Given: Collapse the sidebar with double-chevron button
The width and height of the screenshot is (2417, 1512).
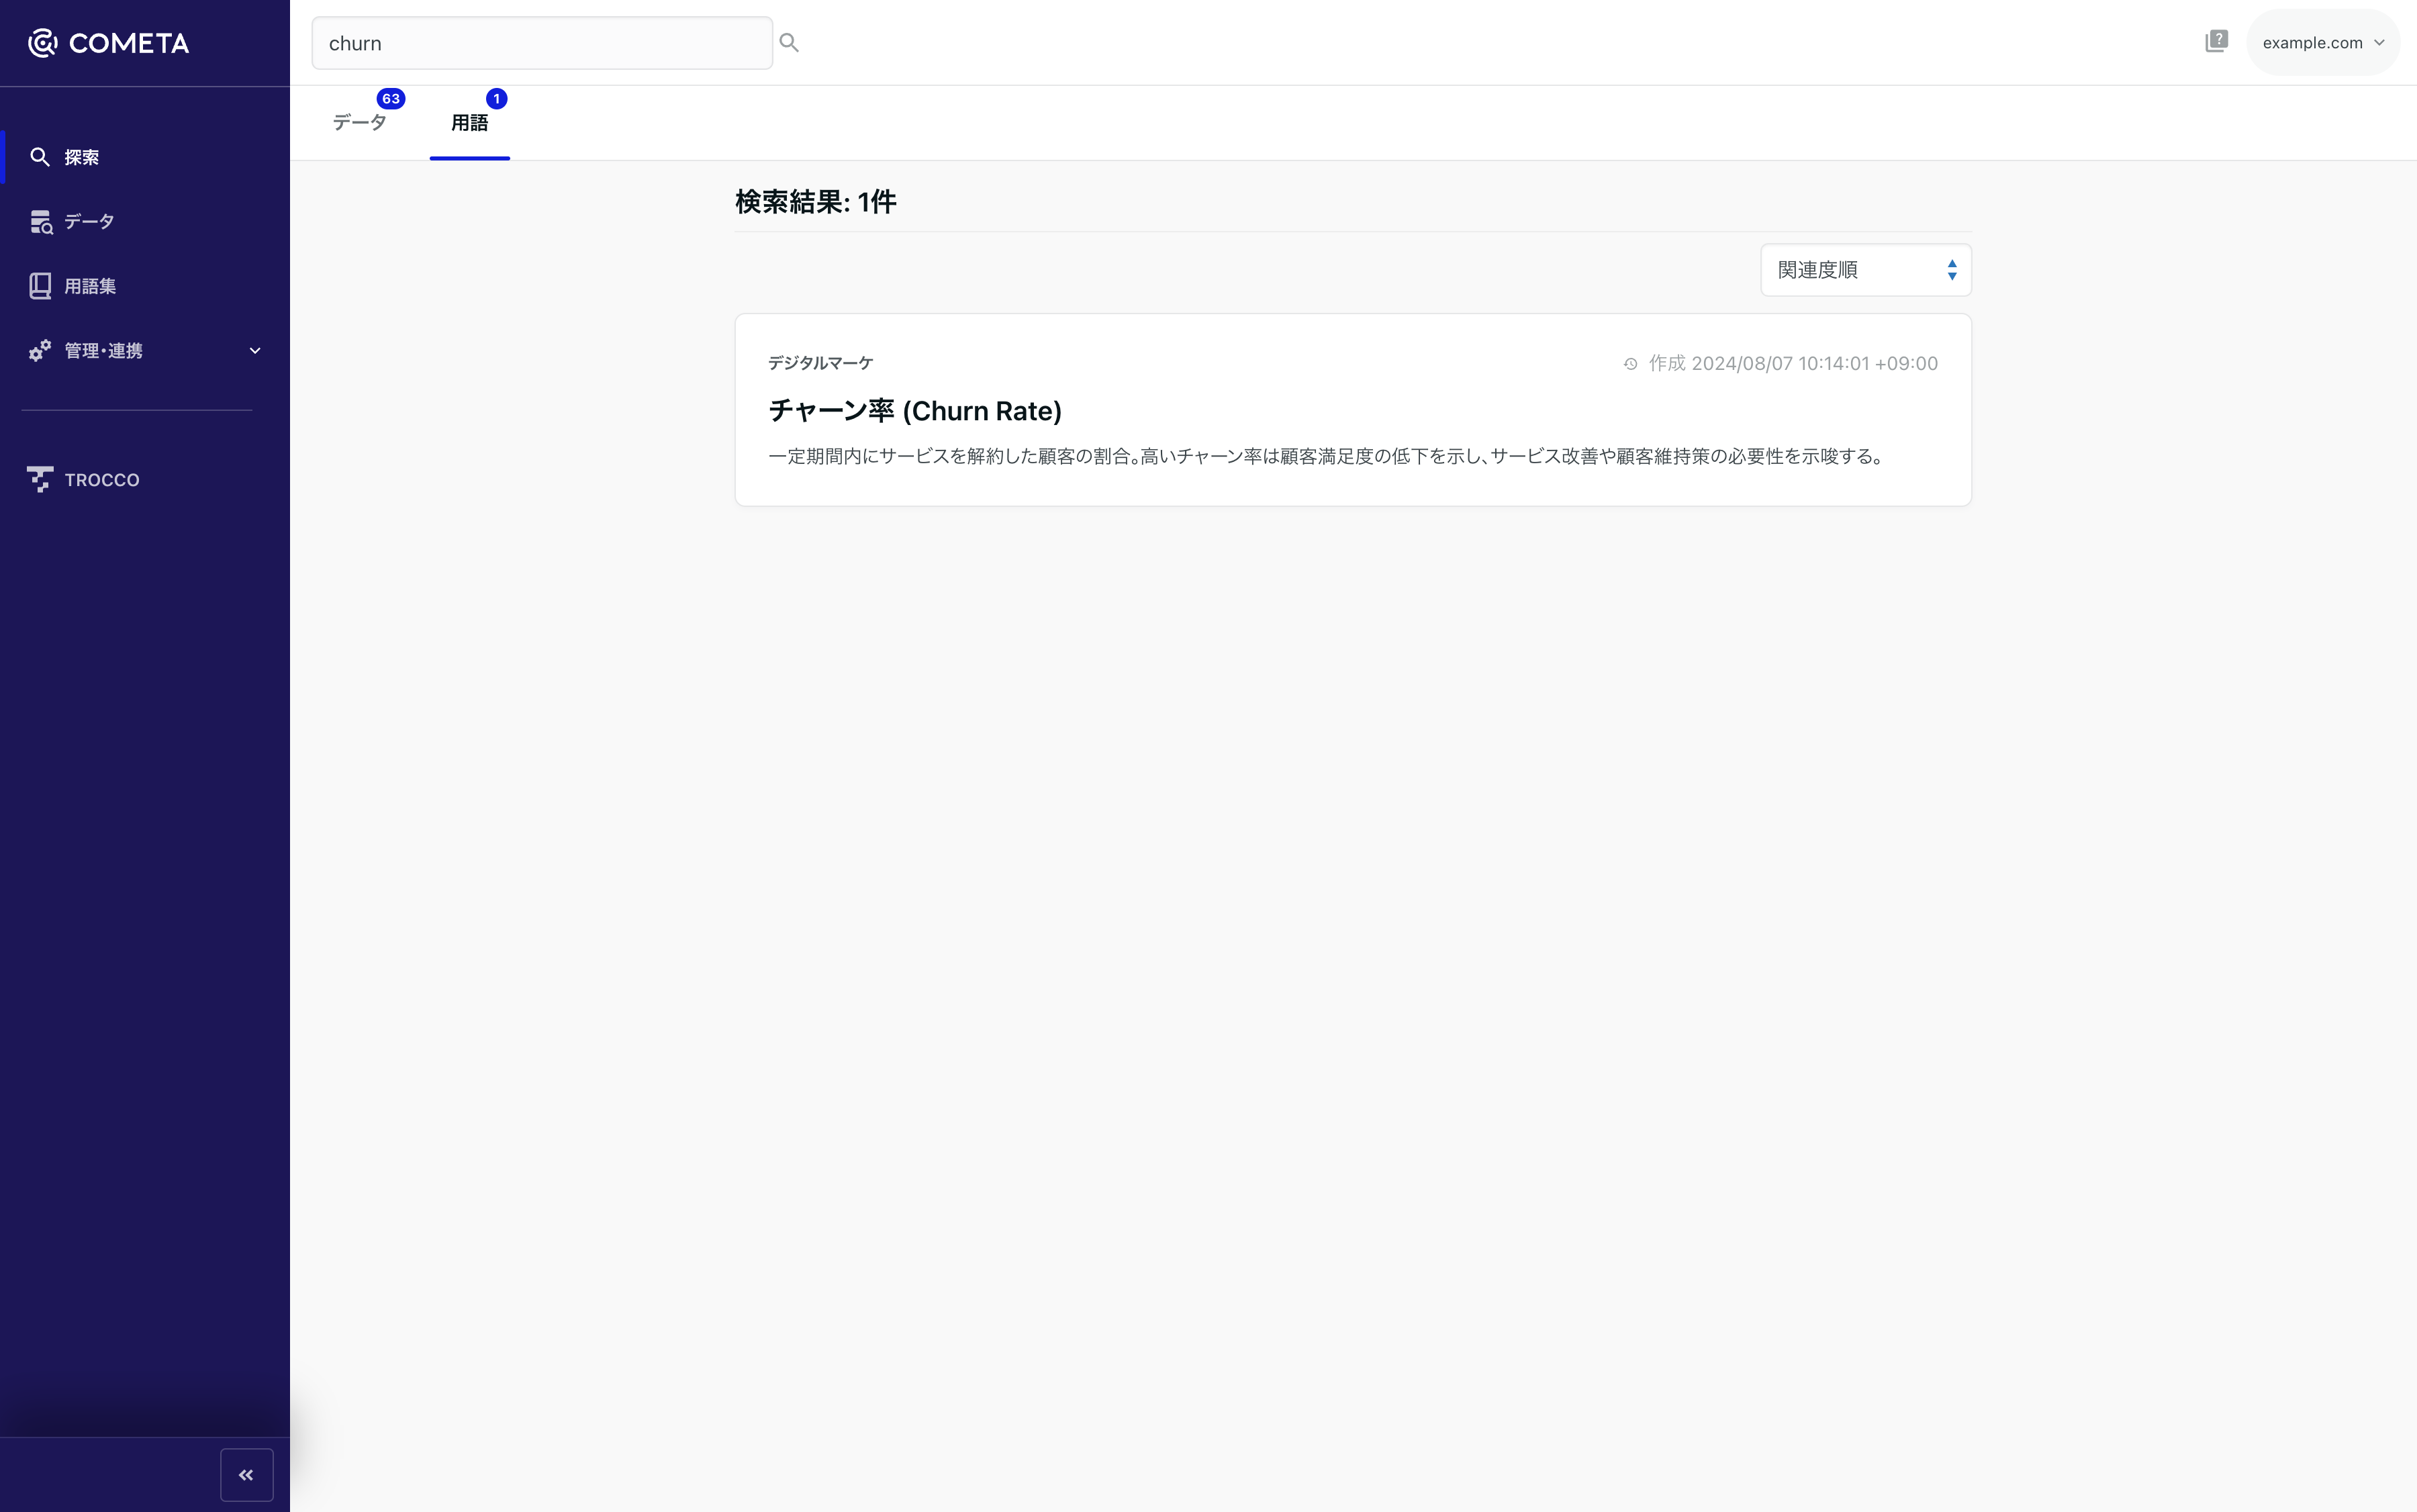Looking at the screenshot, I should [246, 1475].
